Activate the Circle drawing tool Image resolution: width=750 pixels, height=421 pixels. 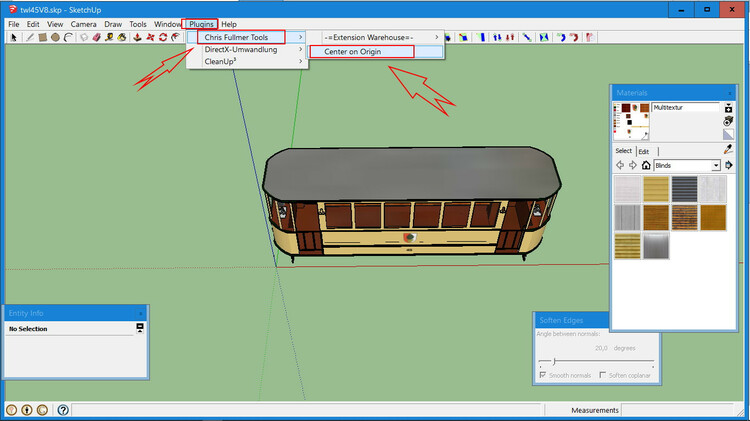[x=56, y=38]
